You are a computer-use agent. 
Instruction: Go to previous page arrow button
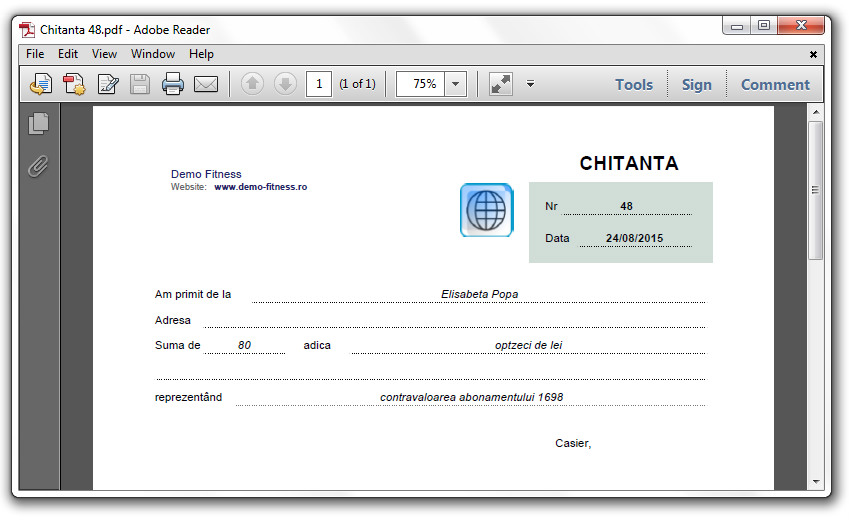pos(252,84)
